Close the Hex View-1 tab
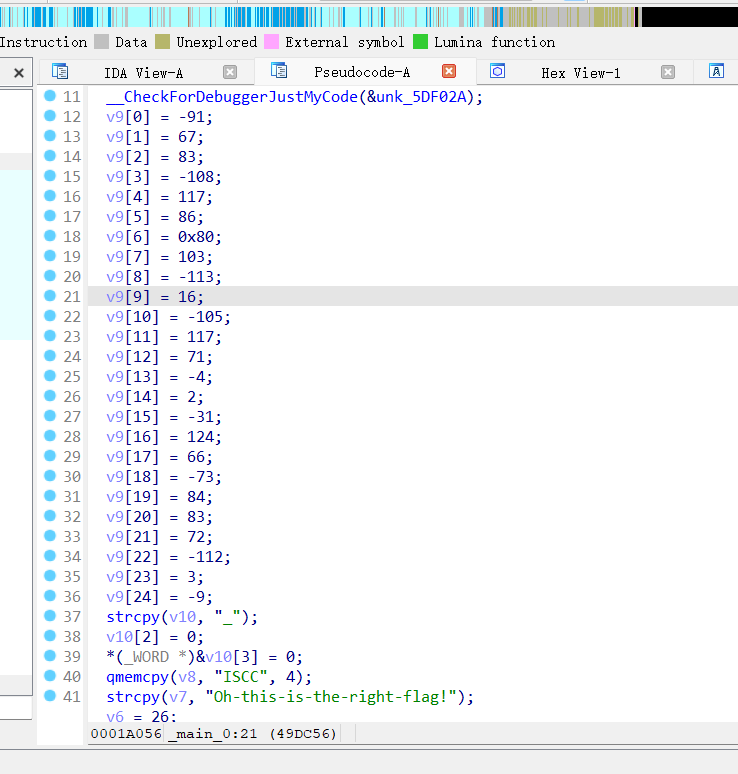The image size is (738, 774). 667,73
